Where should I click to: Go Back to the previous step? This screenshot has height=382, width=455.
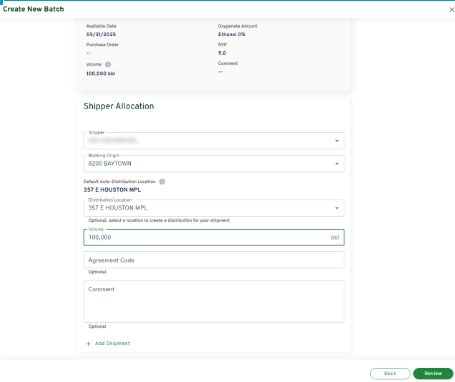click(x=390, y=374)
